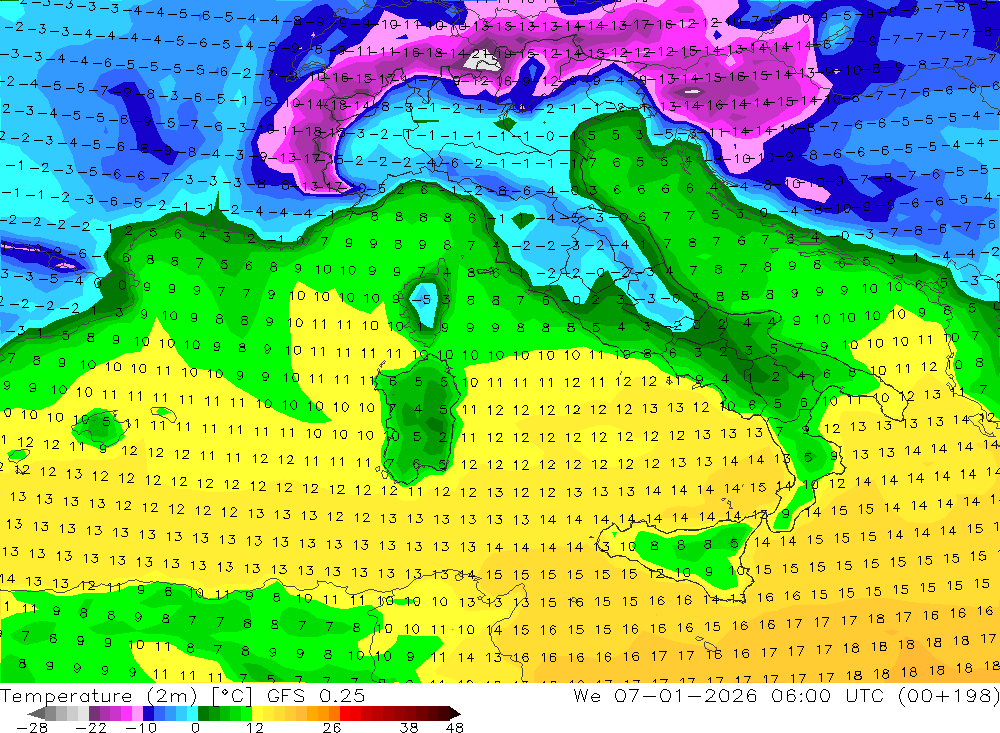Image resolution: width=1000 pixels, height=733 pixels.
Task: Click the "We 07-01-2026" date text
Action: click(665, 695)
